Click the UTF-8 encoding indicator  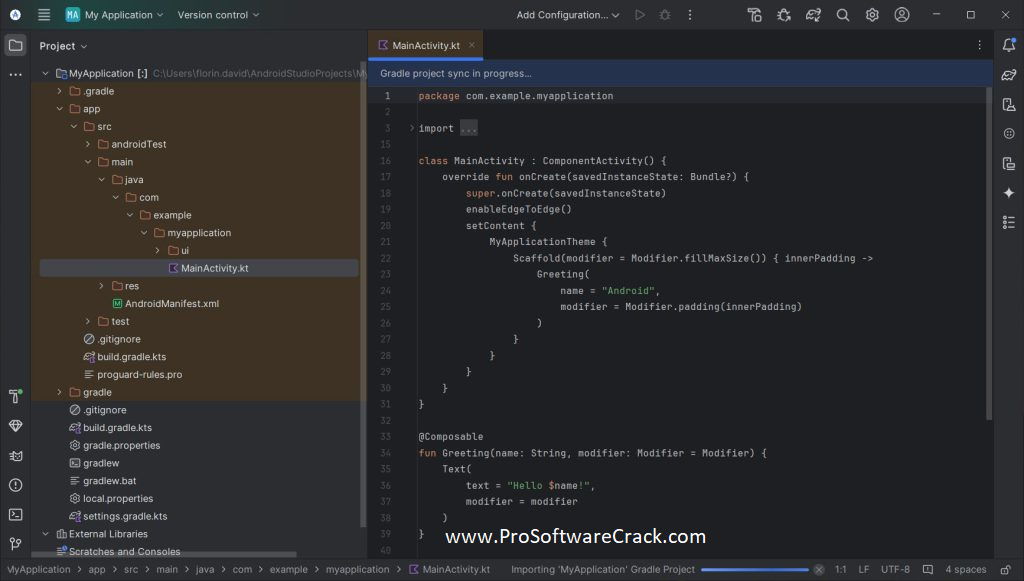[x=895, y=569]
